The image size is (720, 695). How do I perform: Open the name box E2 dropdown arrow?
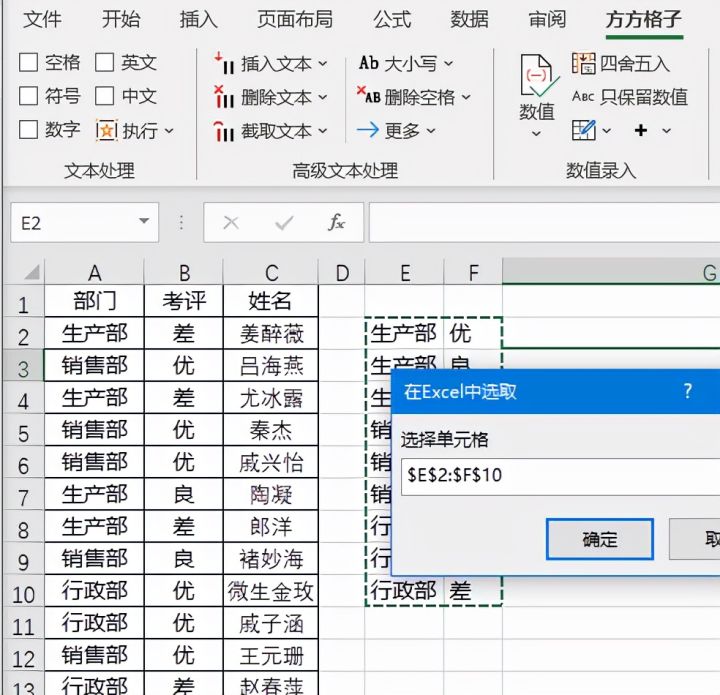pyautogui.click(x=144, y=221)
